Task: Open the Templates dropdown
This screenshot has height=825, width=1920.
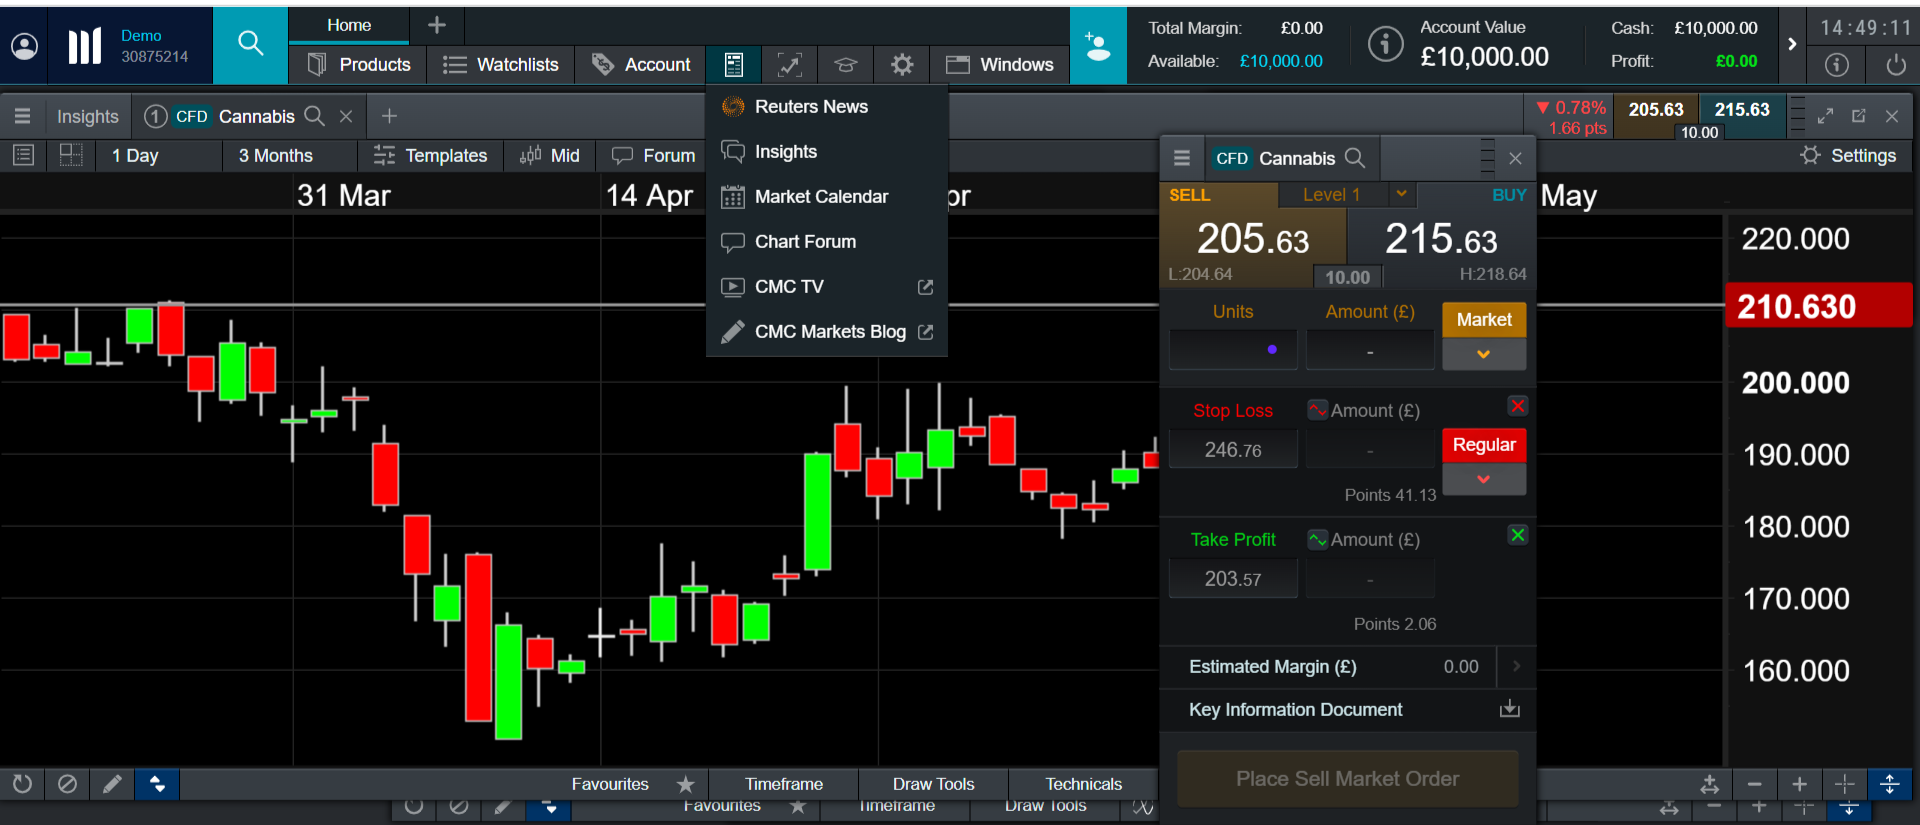Action: (430, 155)
